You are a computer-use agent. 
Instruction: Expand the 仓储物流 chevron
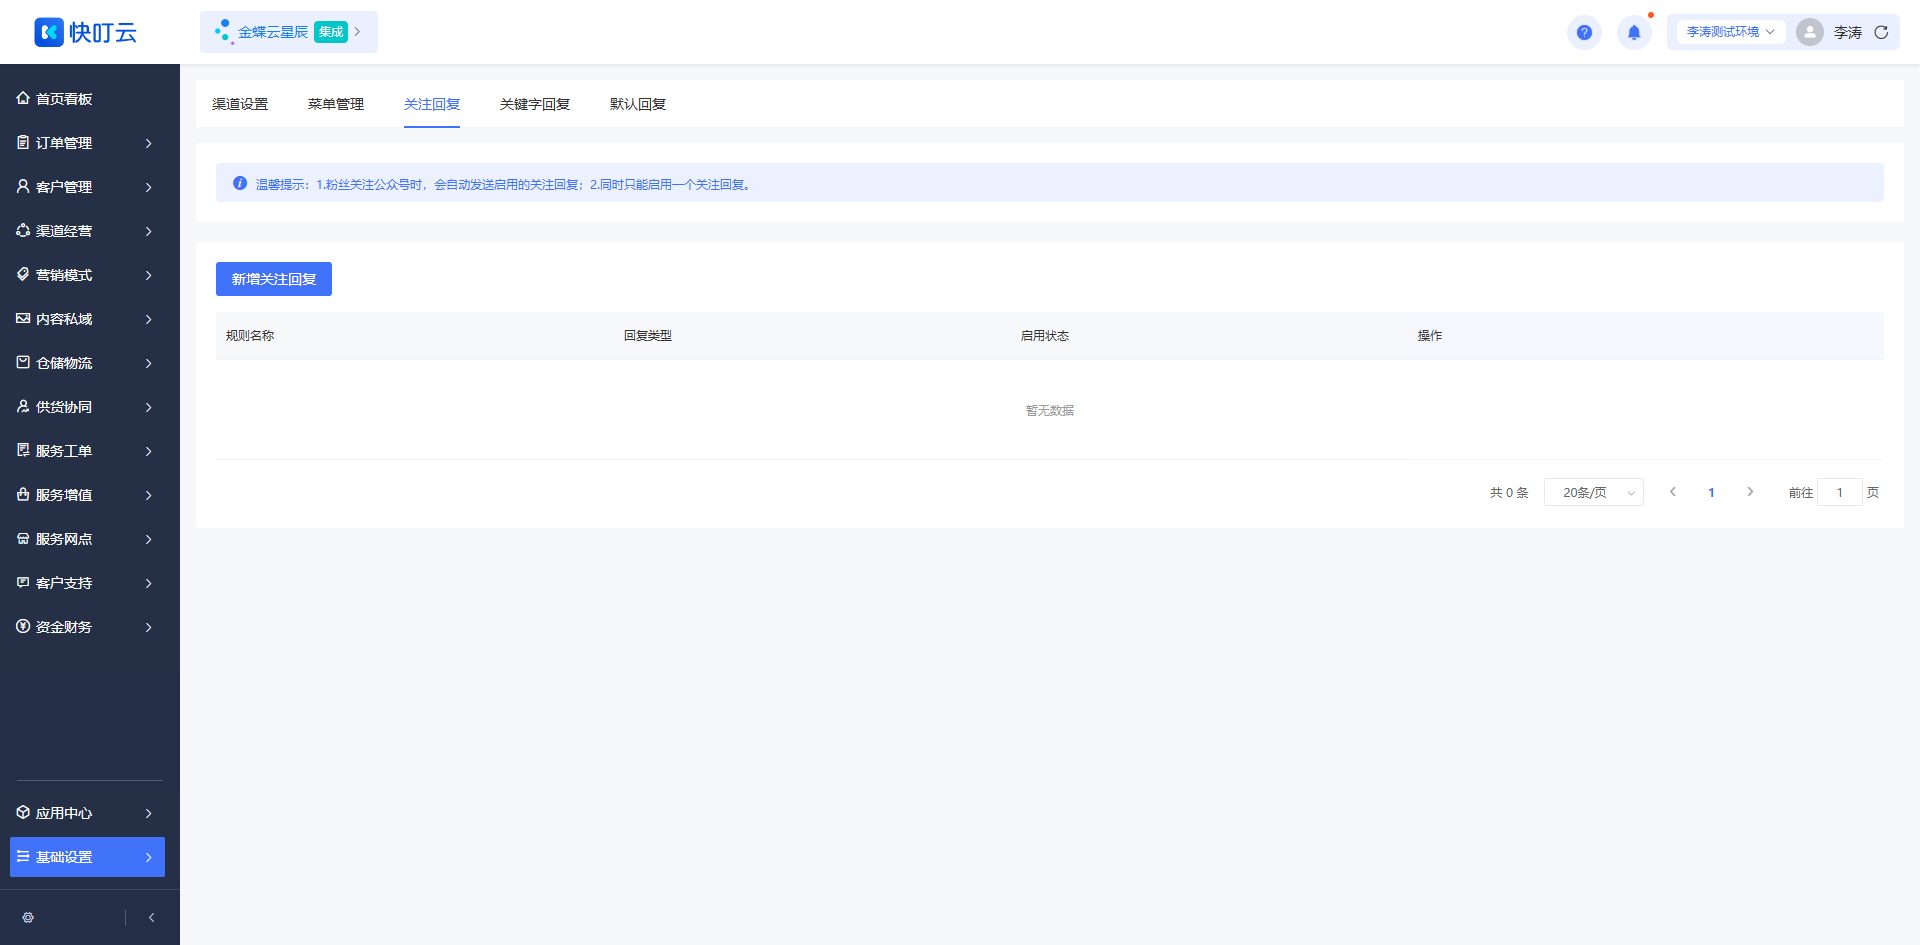click(148, 363)
